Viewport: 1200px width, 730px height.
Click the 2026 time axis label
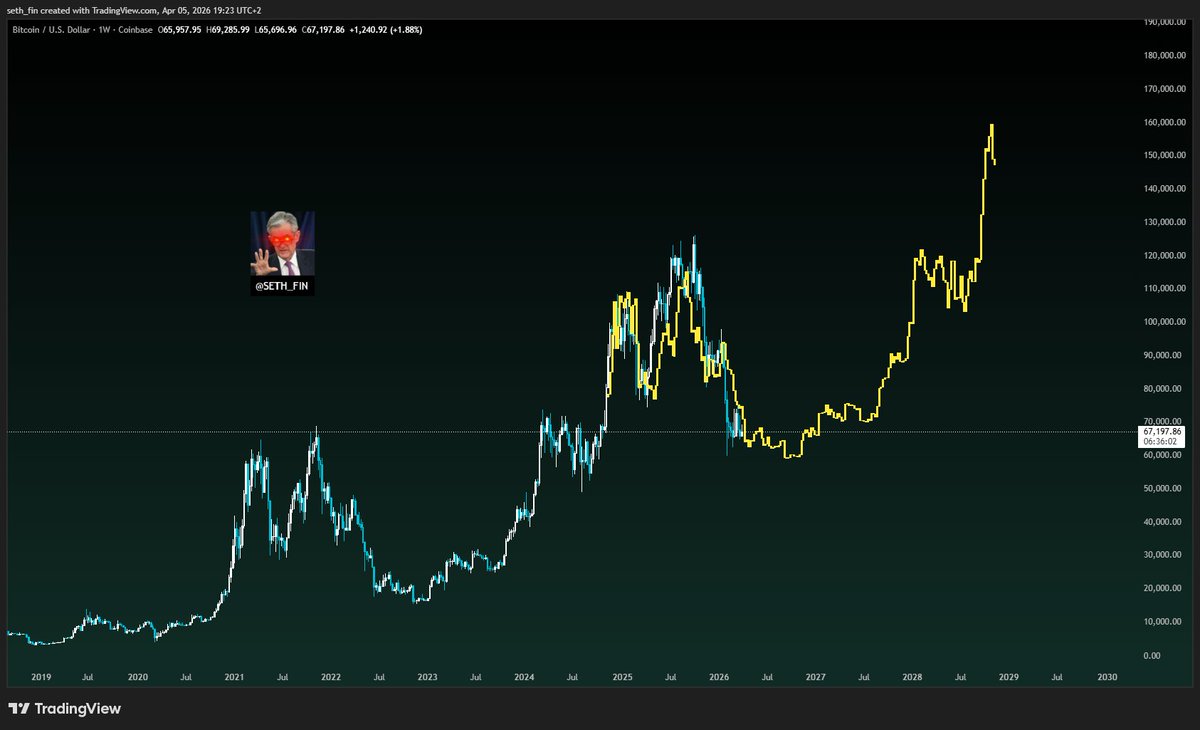pyautogui.click(x=718, y=677)
